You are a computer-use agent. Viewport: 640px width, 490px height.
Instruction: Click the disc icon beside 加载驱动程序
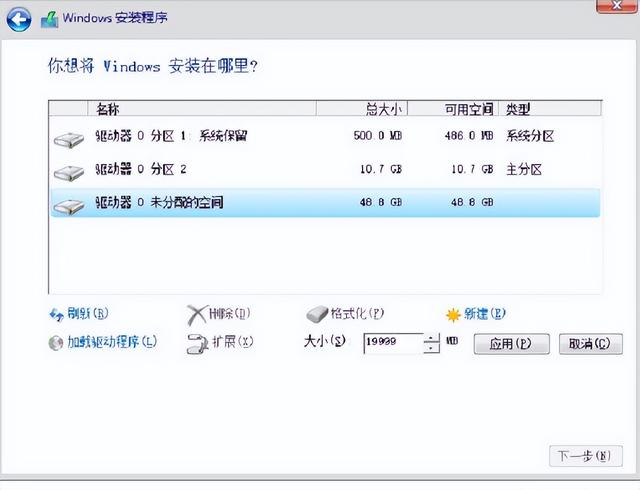56,343
